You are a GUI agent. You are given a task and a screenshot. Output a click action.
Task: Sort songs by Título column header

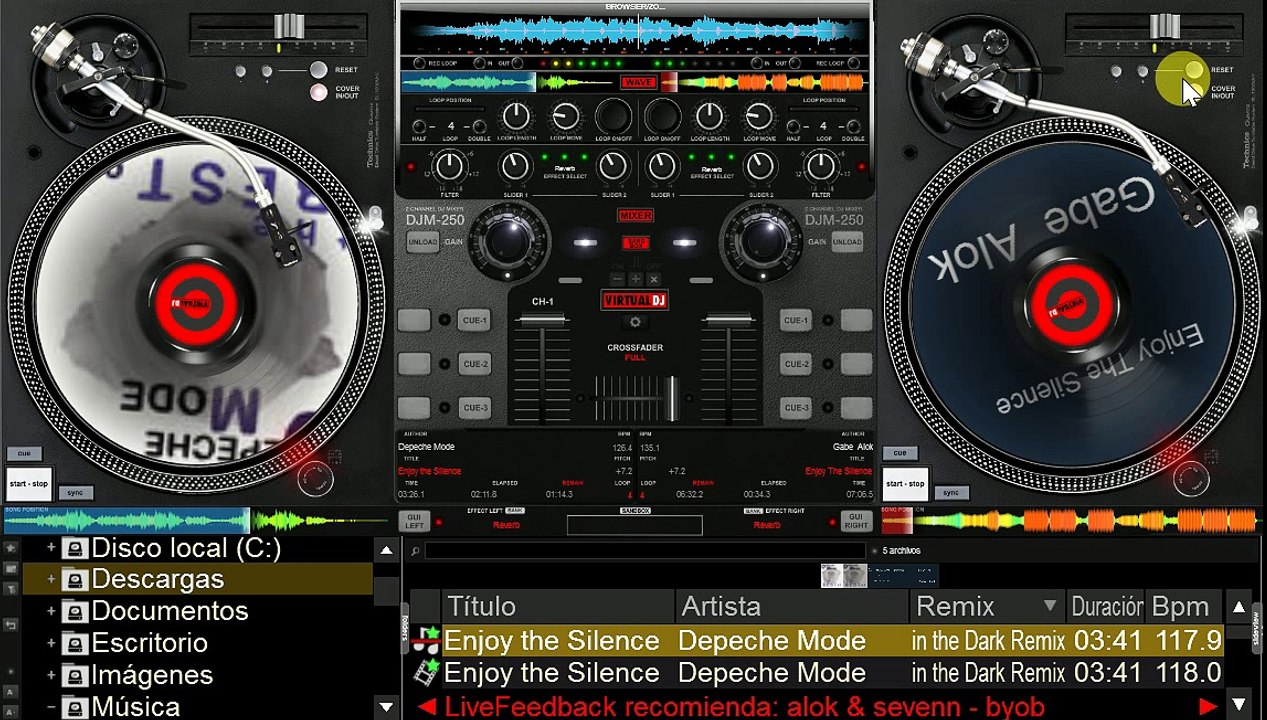(x=558, y=606)
